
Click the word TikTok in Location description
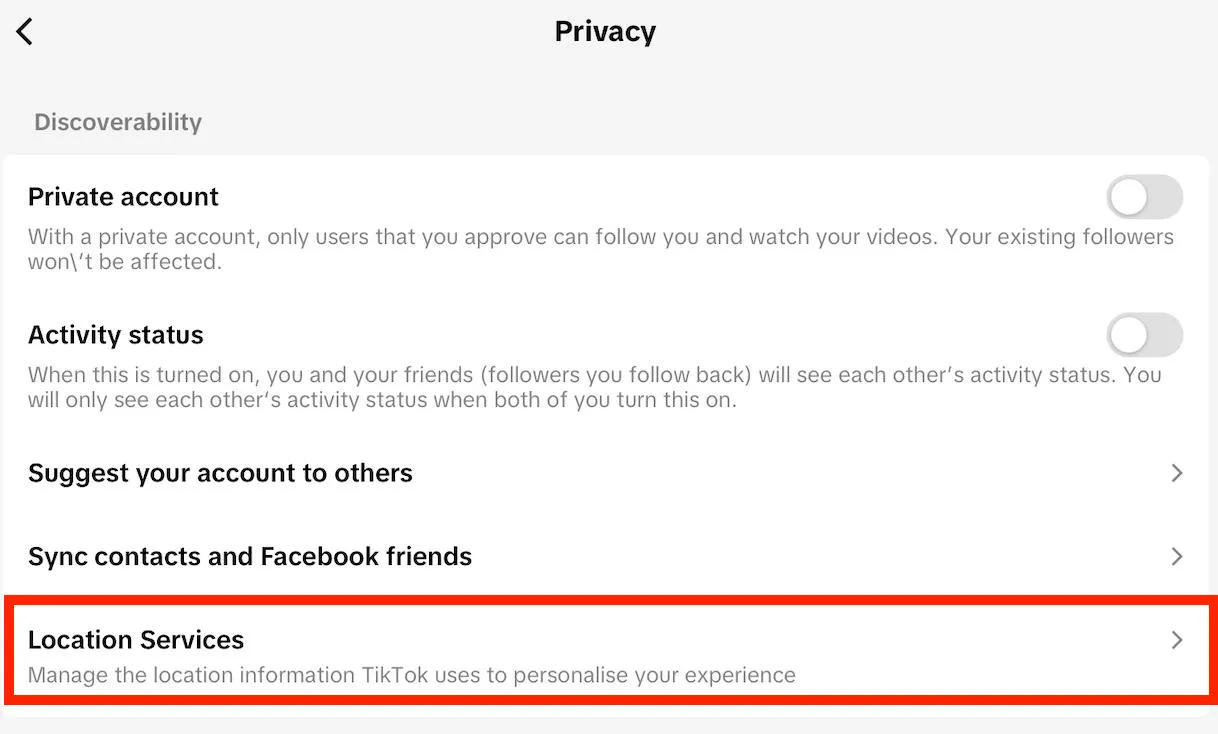point(394,675)
